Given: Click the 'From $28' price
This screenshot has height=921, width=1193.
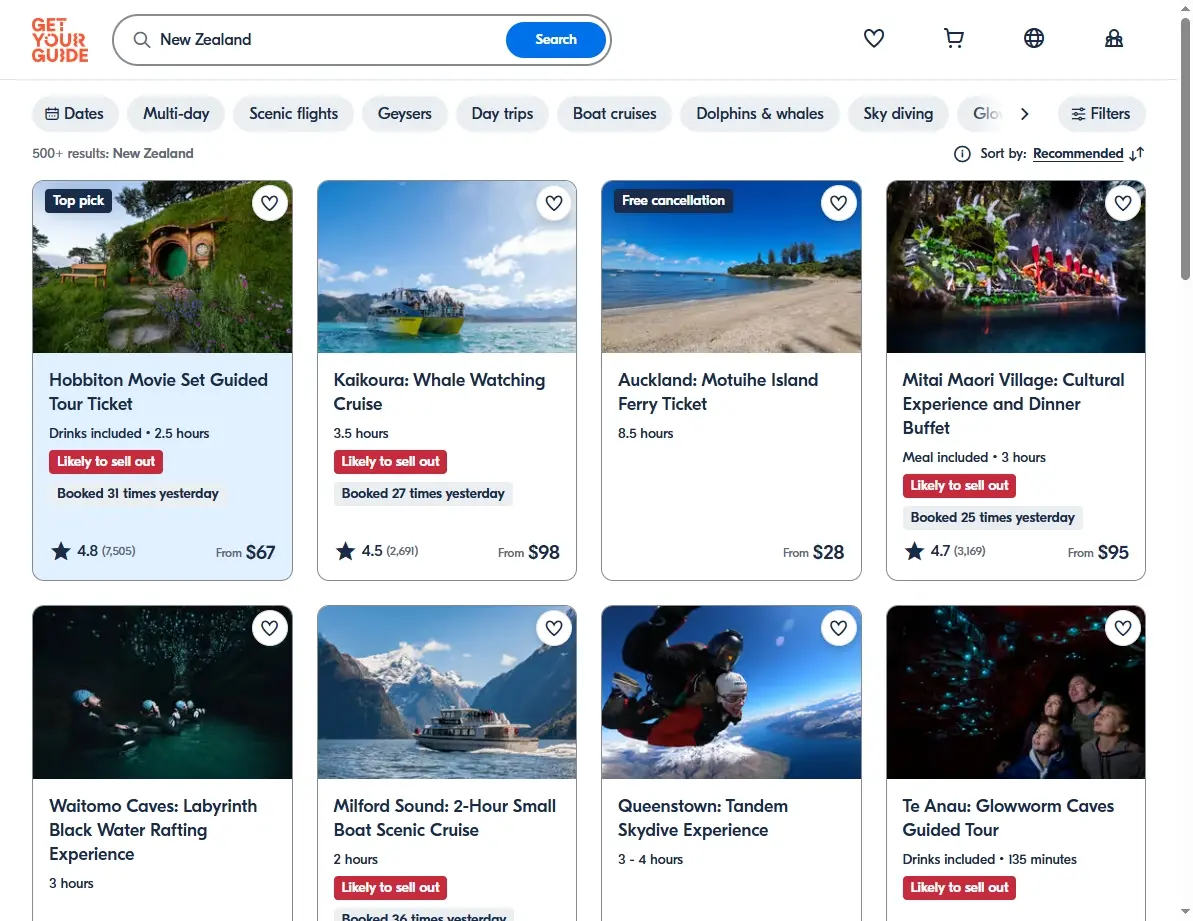Looking at the screenshot, I should (x=813, y=552).
